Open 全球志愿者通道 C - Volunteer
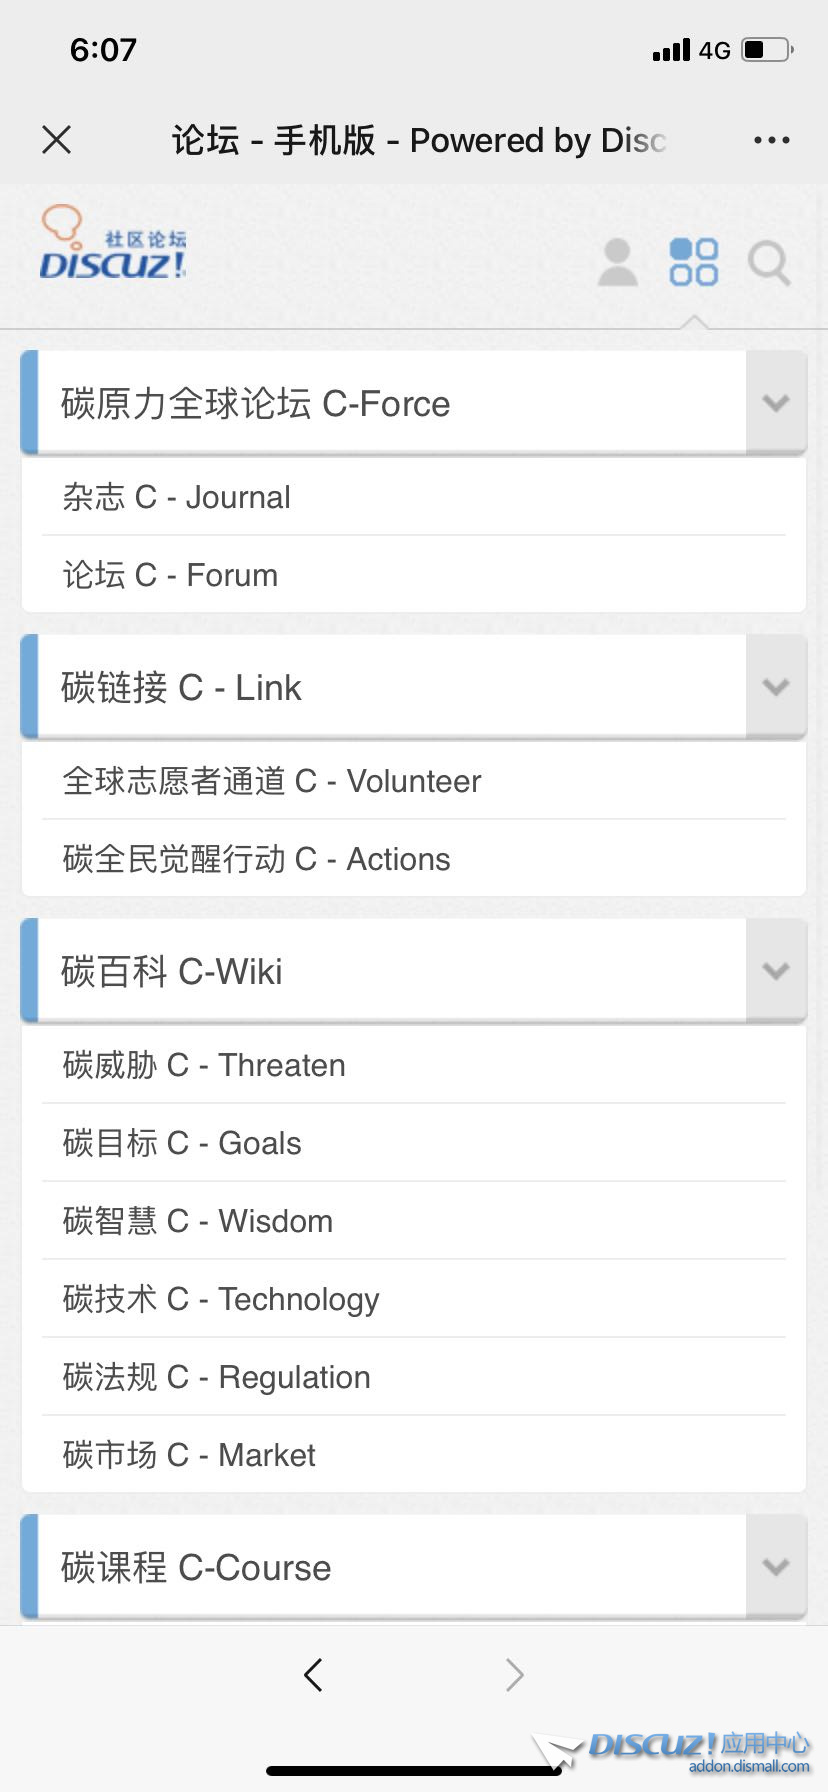 pos(272,781)
